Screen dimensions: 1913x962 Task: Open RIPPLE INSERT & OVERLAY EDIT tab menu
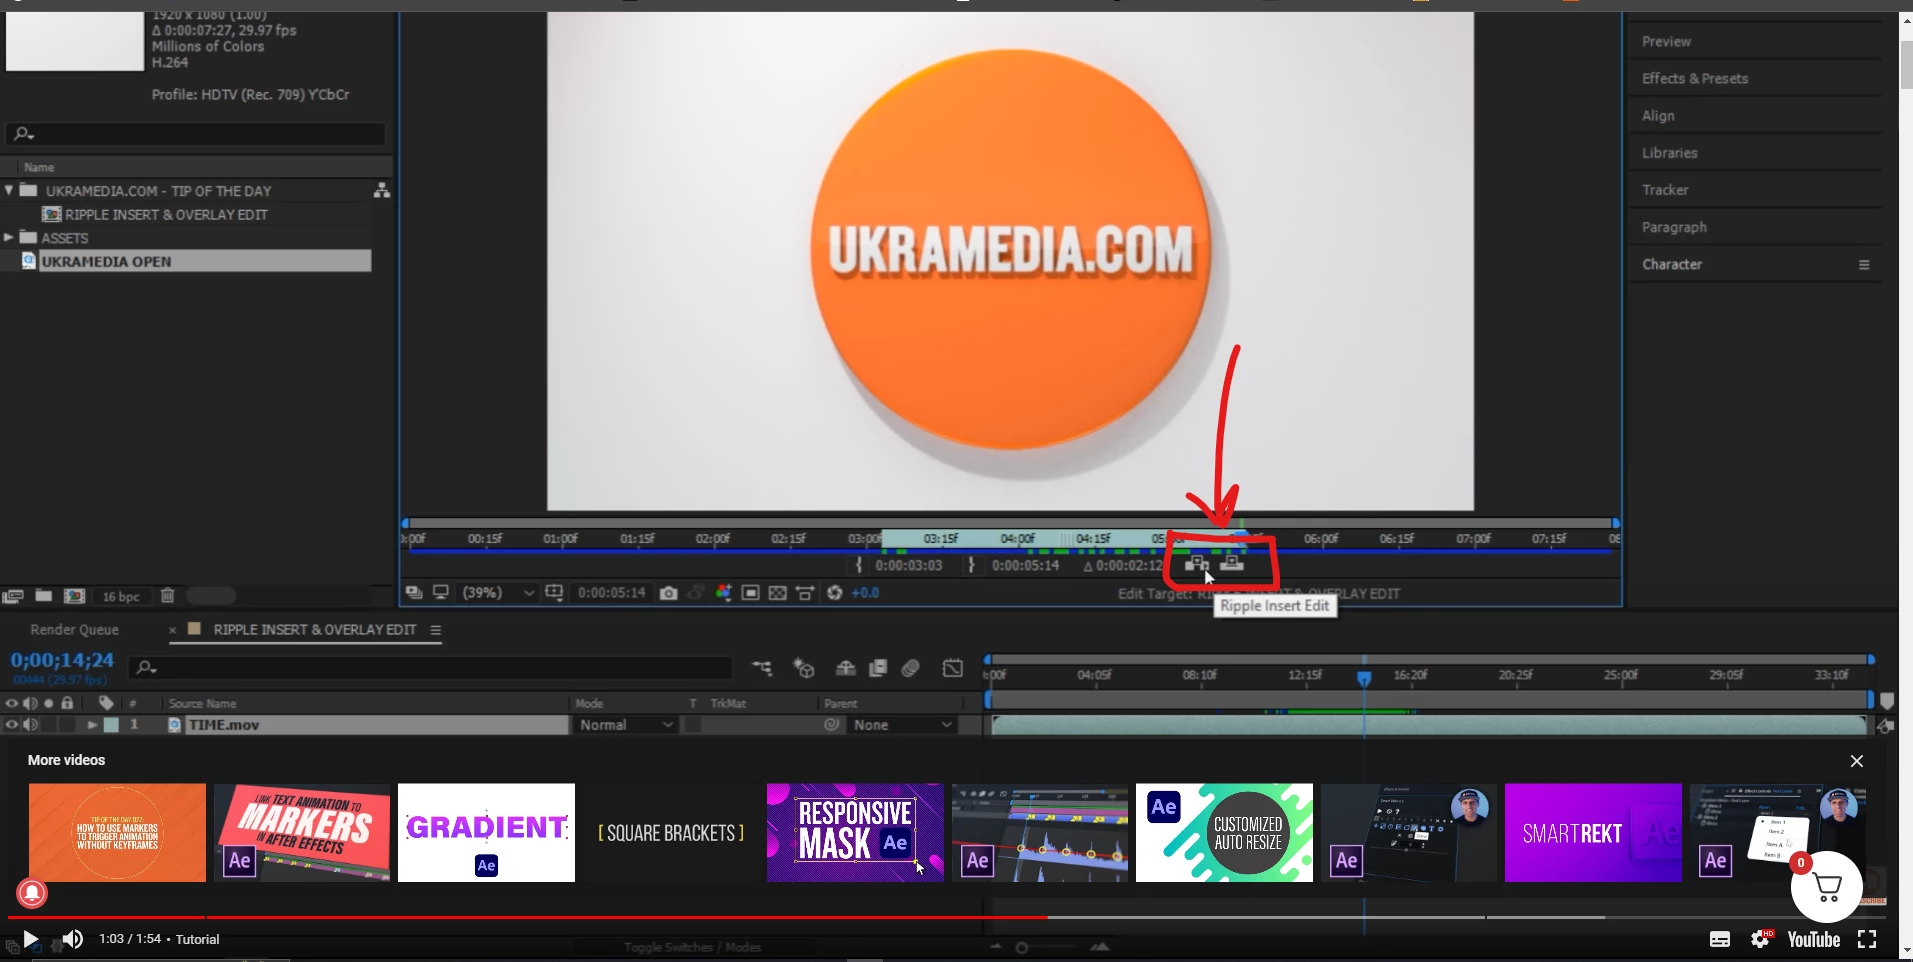436,630
